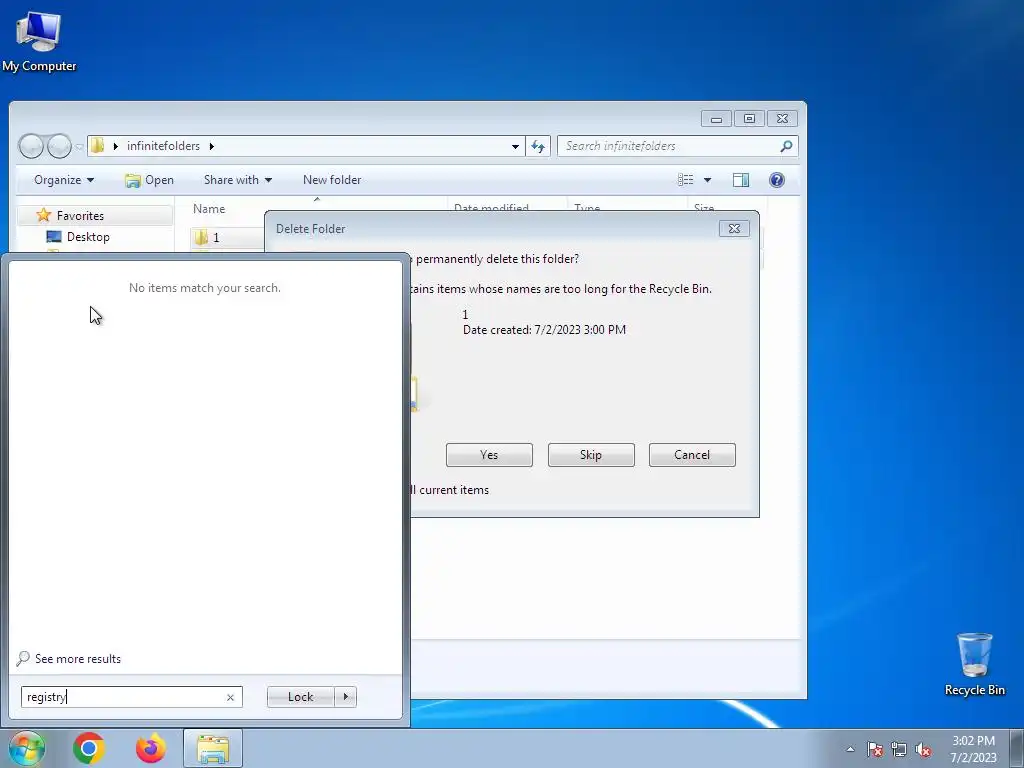Click the Explorer search magnifier icon
Image resolution: width=1024 pixels, height=768 pixels.
(x=786, y=146)
